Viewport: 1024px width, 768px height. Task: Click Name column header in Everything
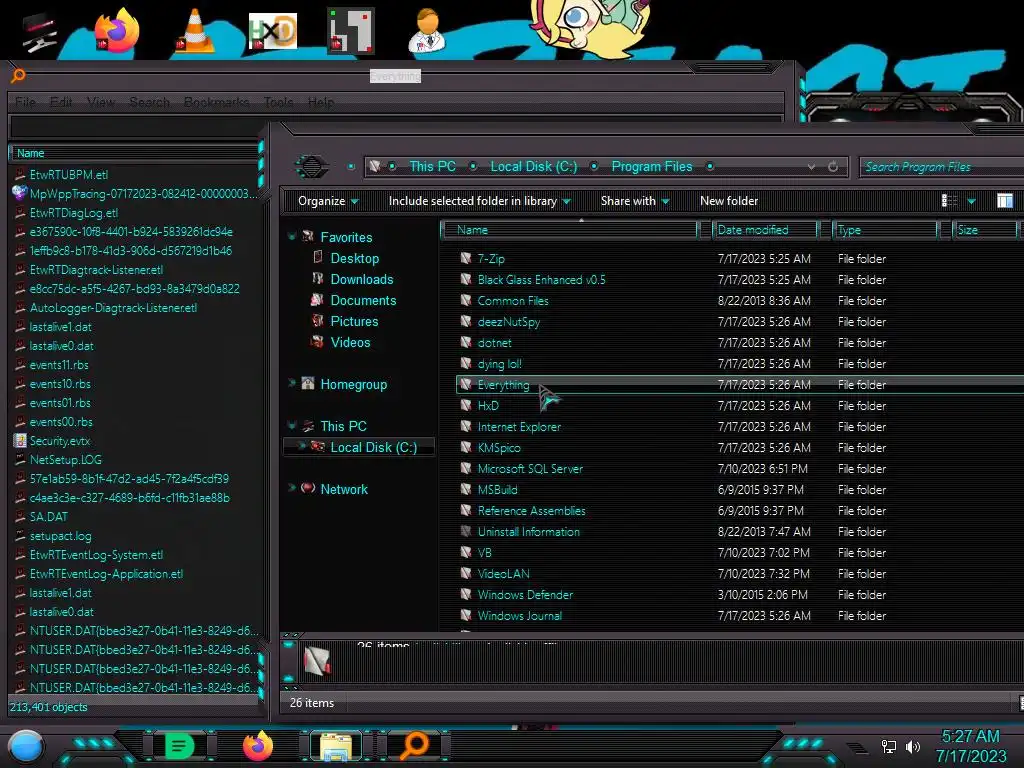coord(135,153)
